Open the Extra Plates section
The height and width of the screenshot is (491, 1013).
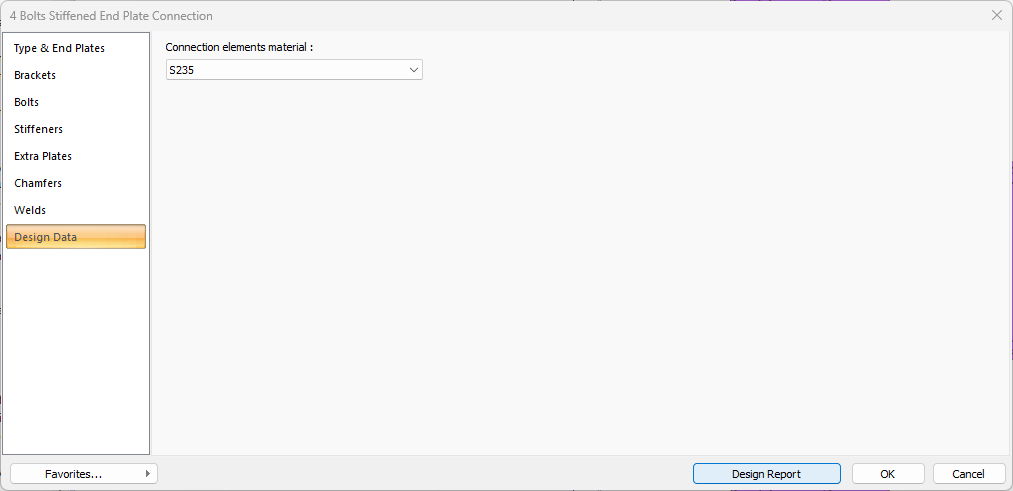[76, 156]
